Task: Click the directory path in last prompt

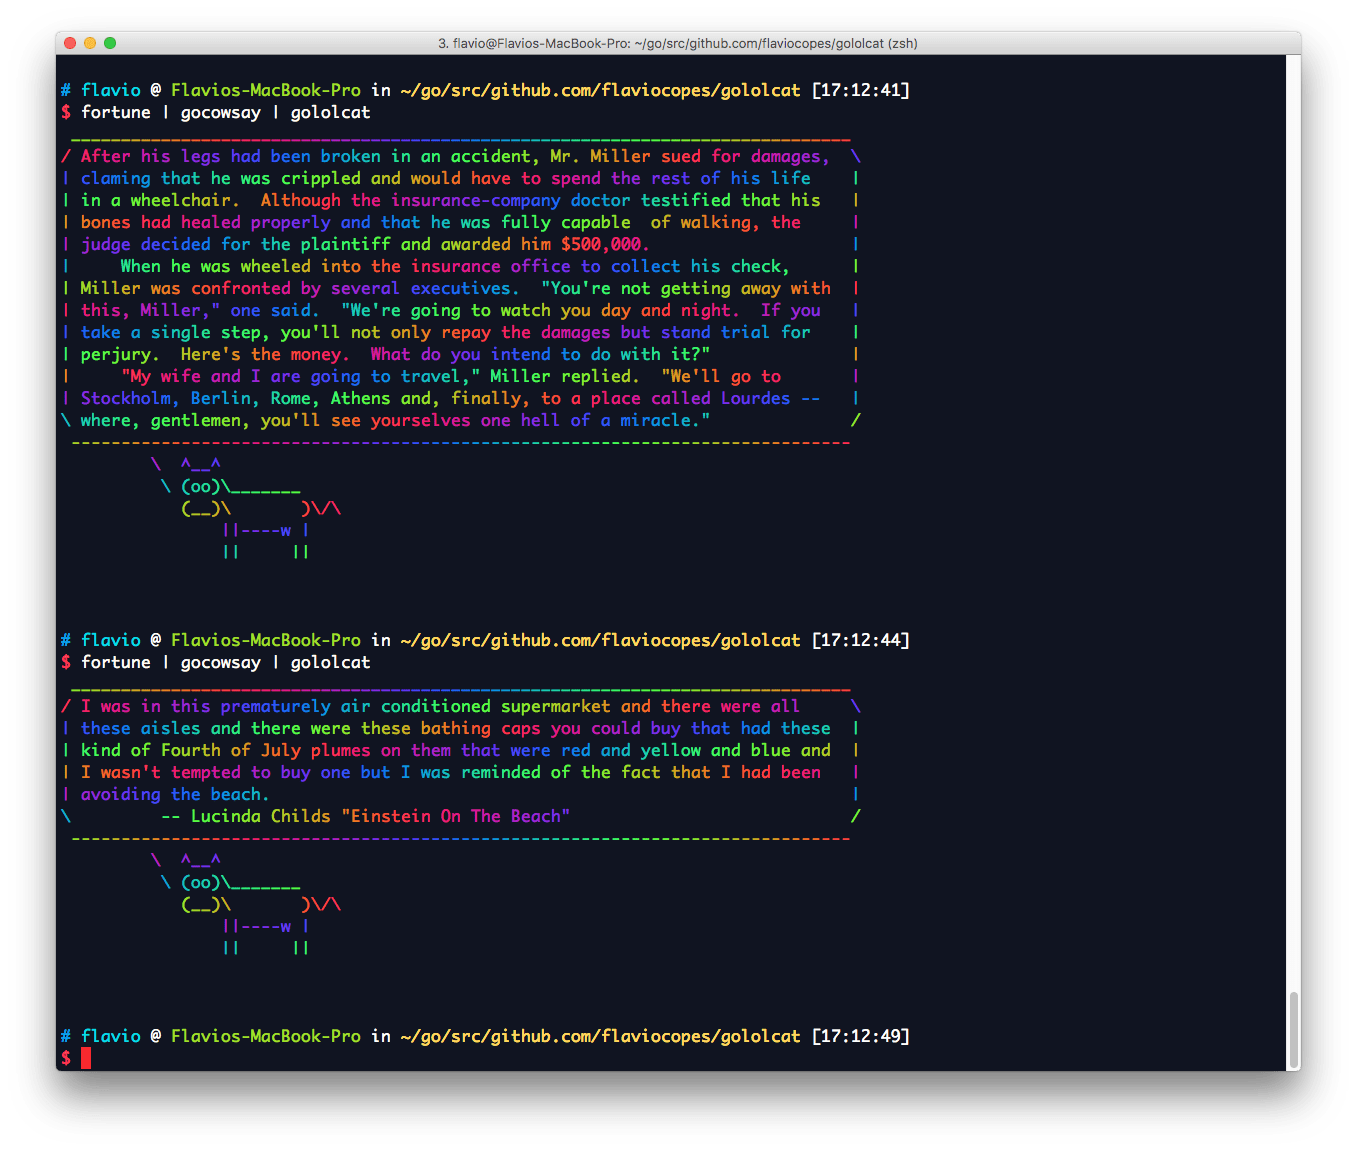Action: click(x=600, y=1036)
